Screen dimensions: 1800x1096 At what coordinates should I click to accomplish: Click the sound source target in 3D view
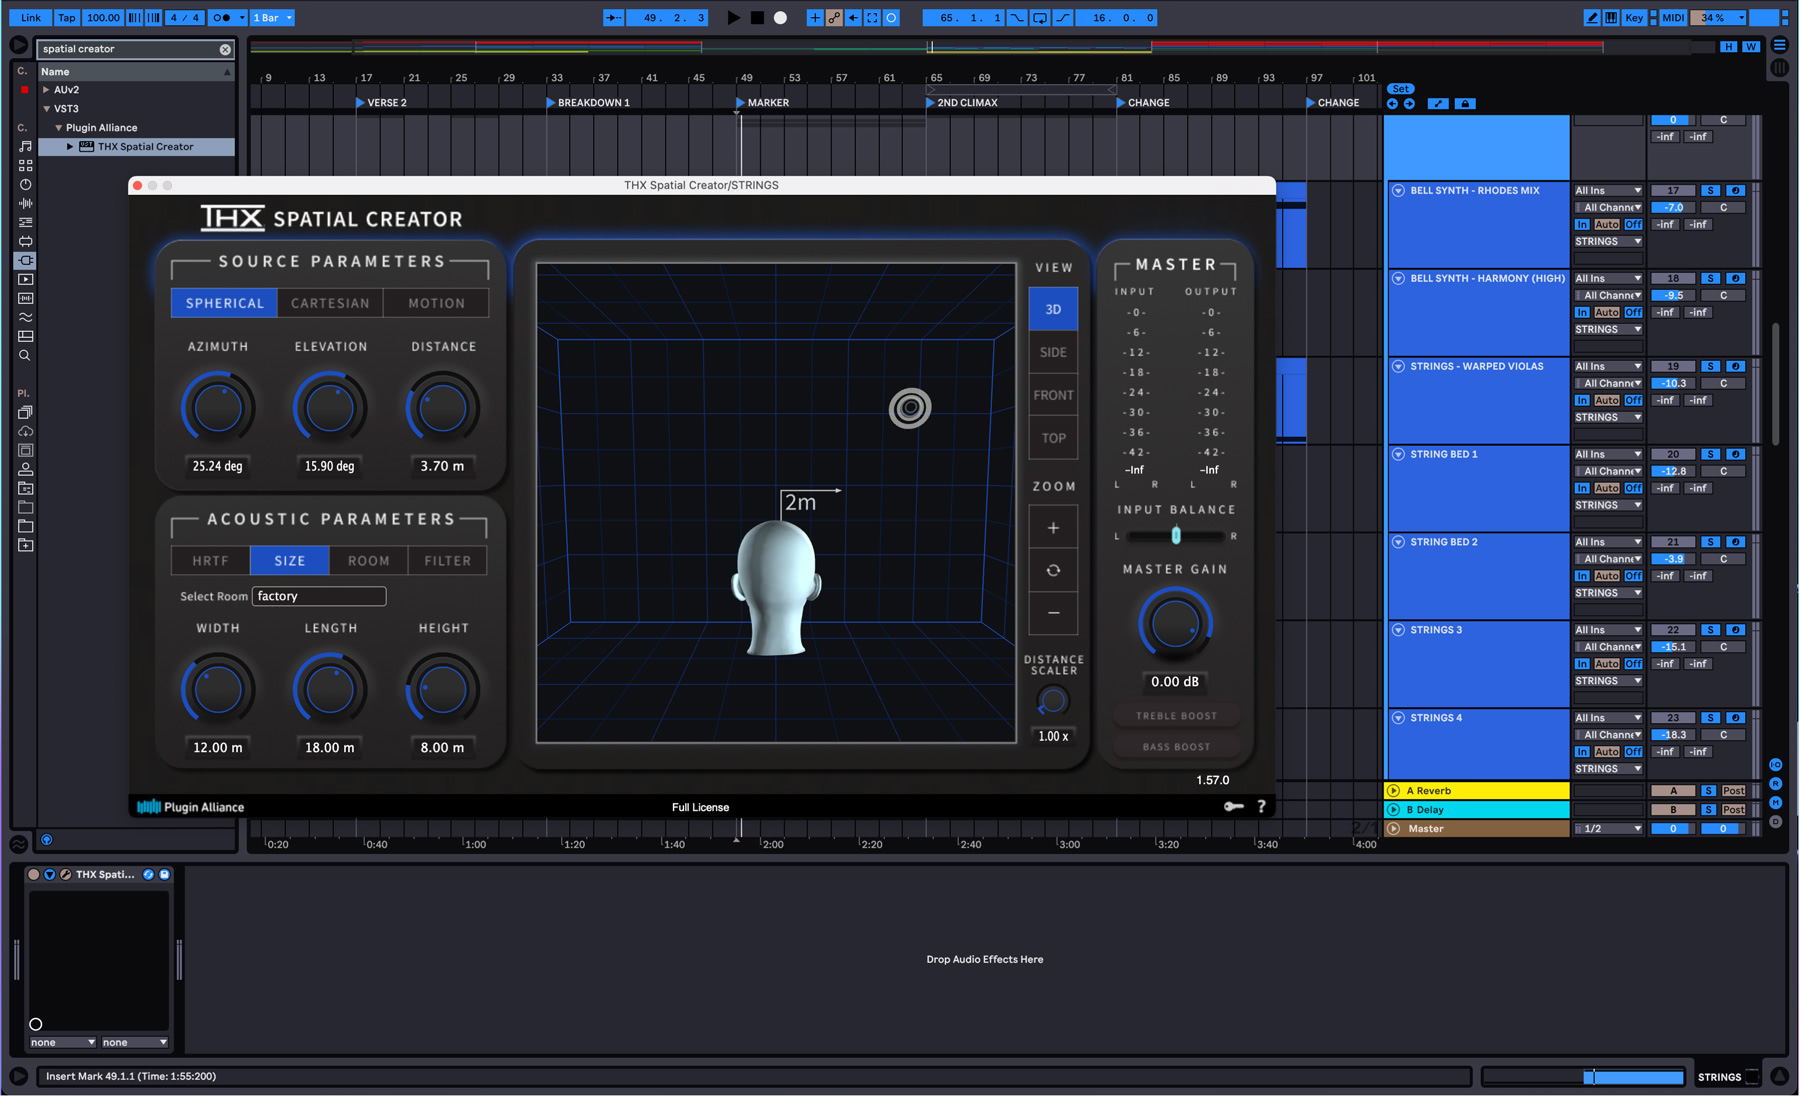point(909,407)
